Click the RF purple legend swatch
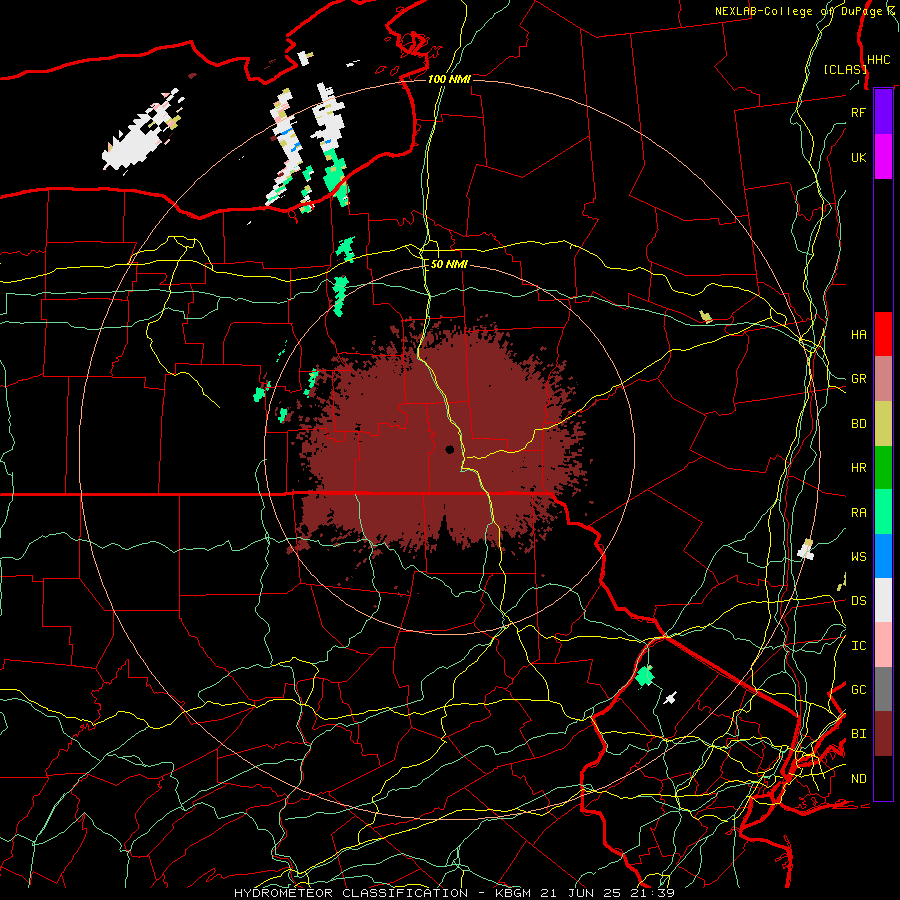900x900 pixels. coord(883,112)
